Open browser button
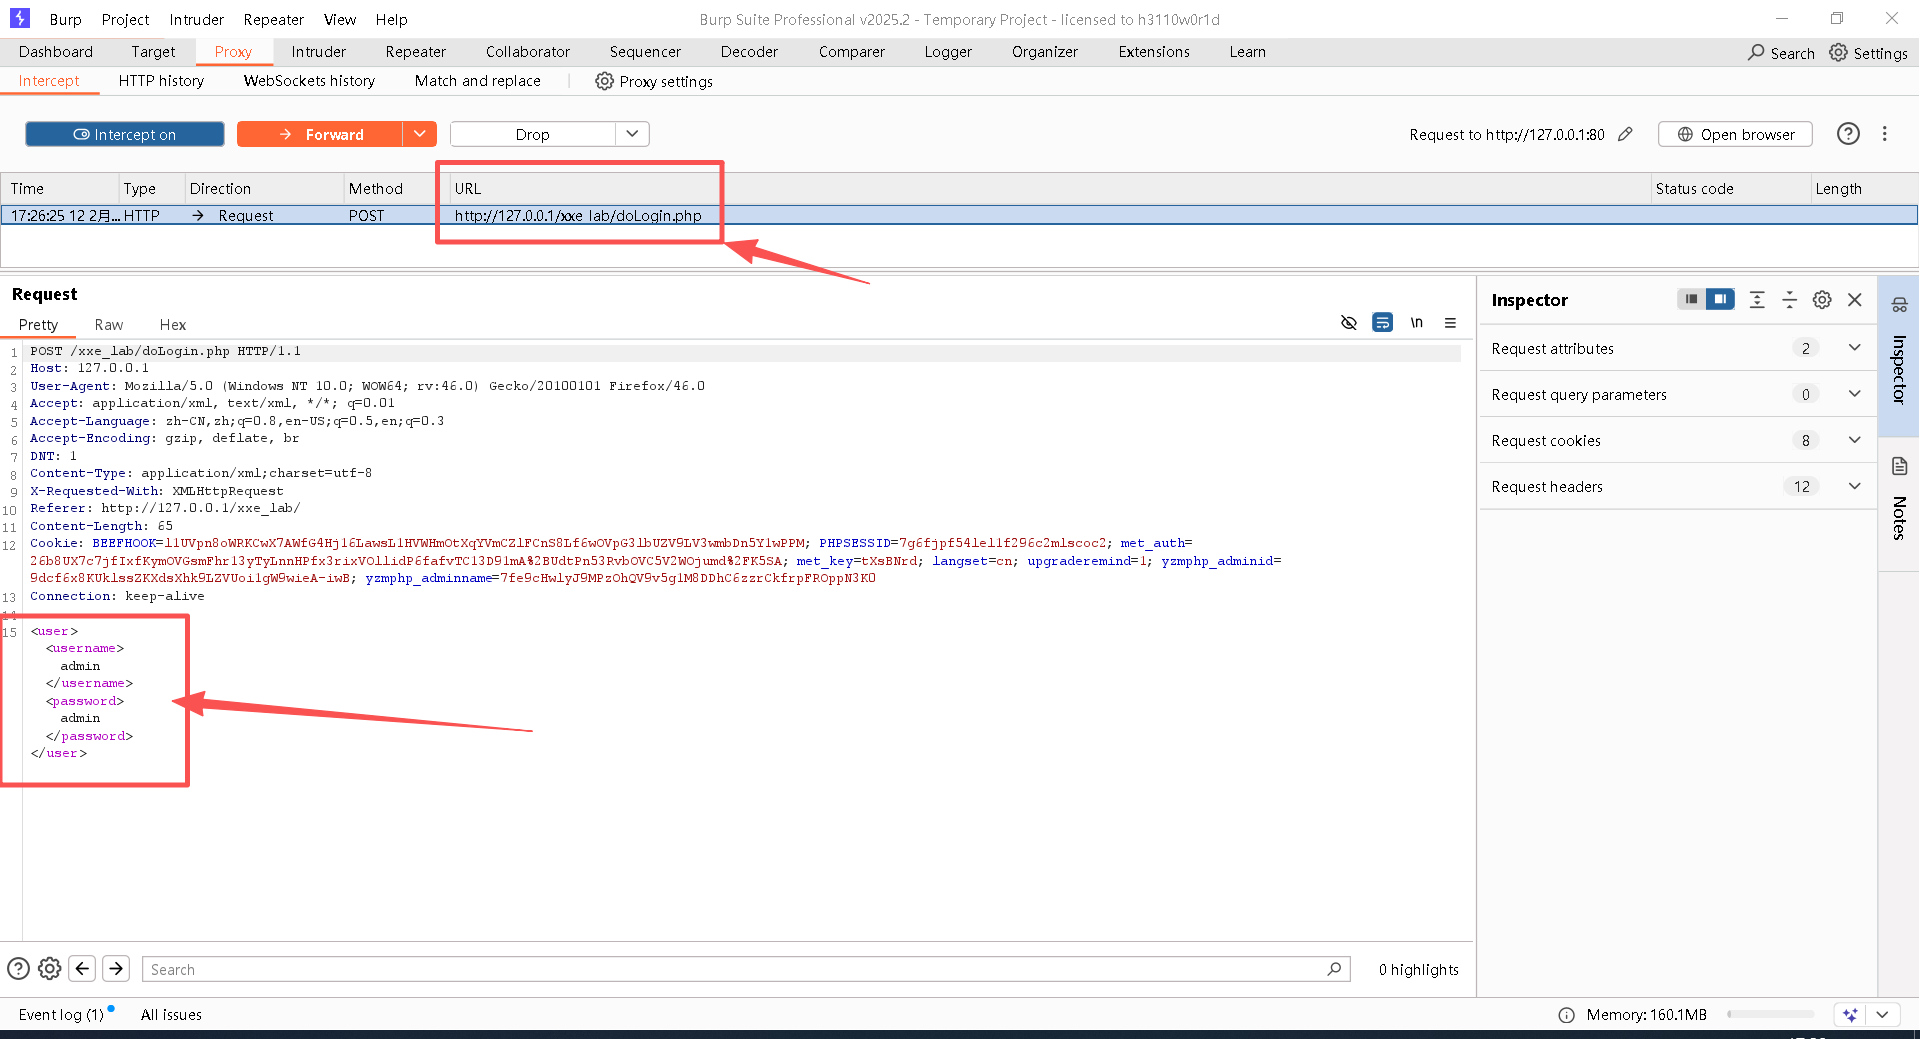This screenshot has height=1039, width=1920. pos(1735,134)
